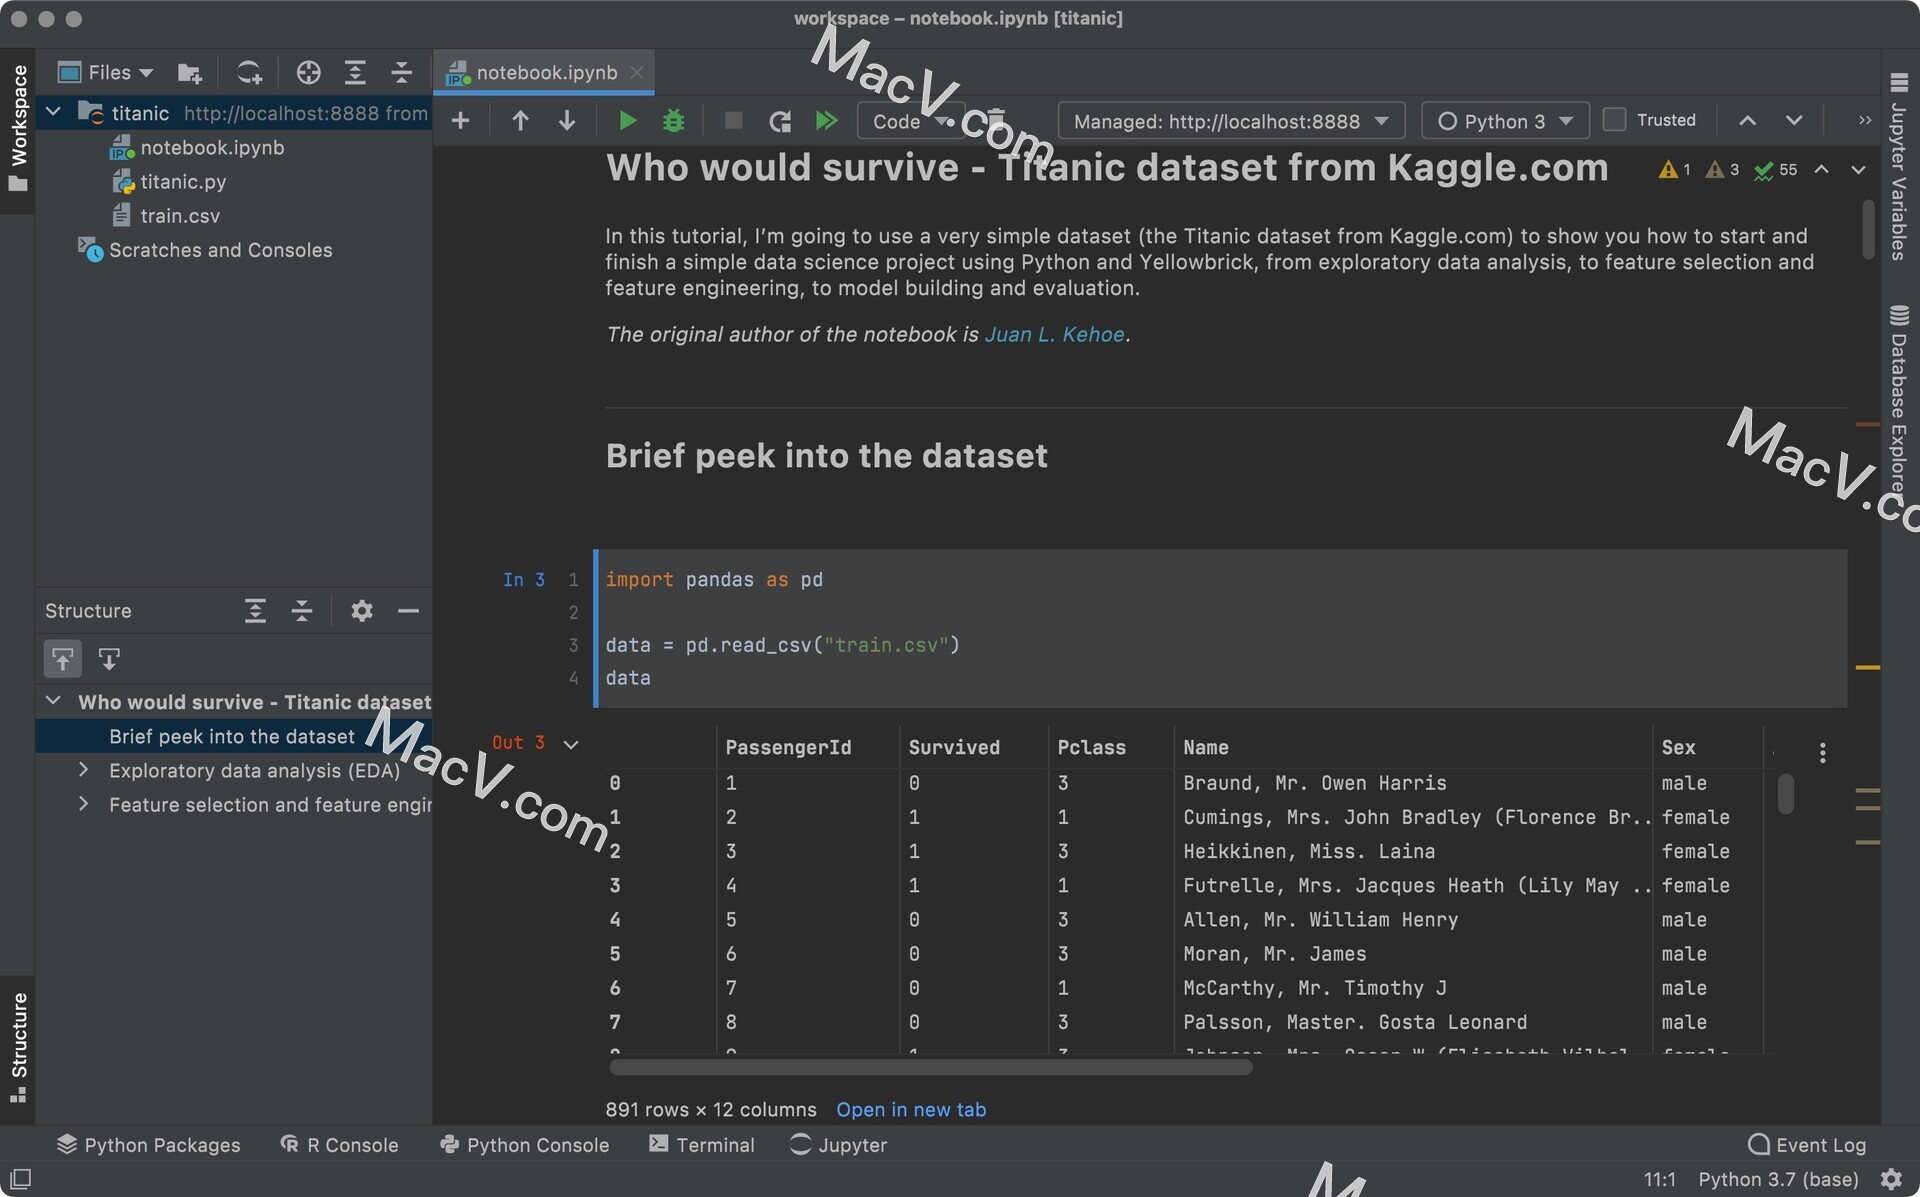Click the refresh-with-plus icon in Files toolbar
The width and height of the screenshot is (1920, 1197).
point(249,73)
